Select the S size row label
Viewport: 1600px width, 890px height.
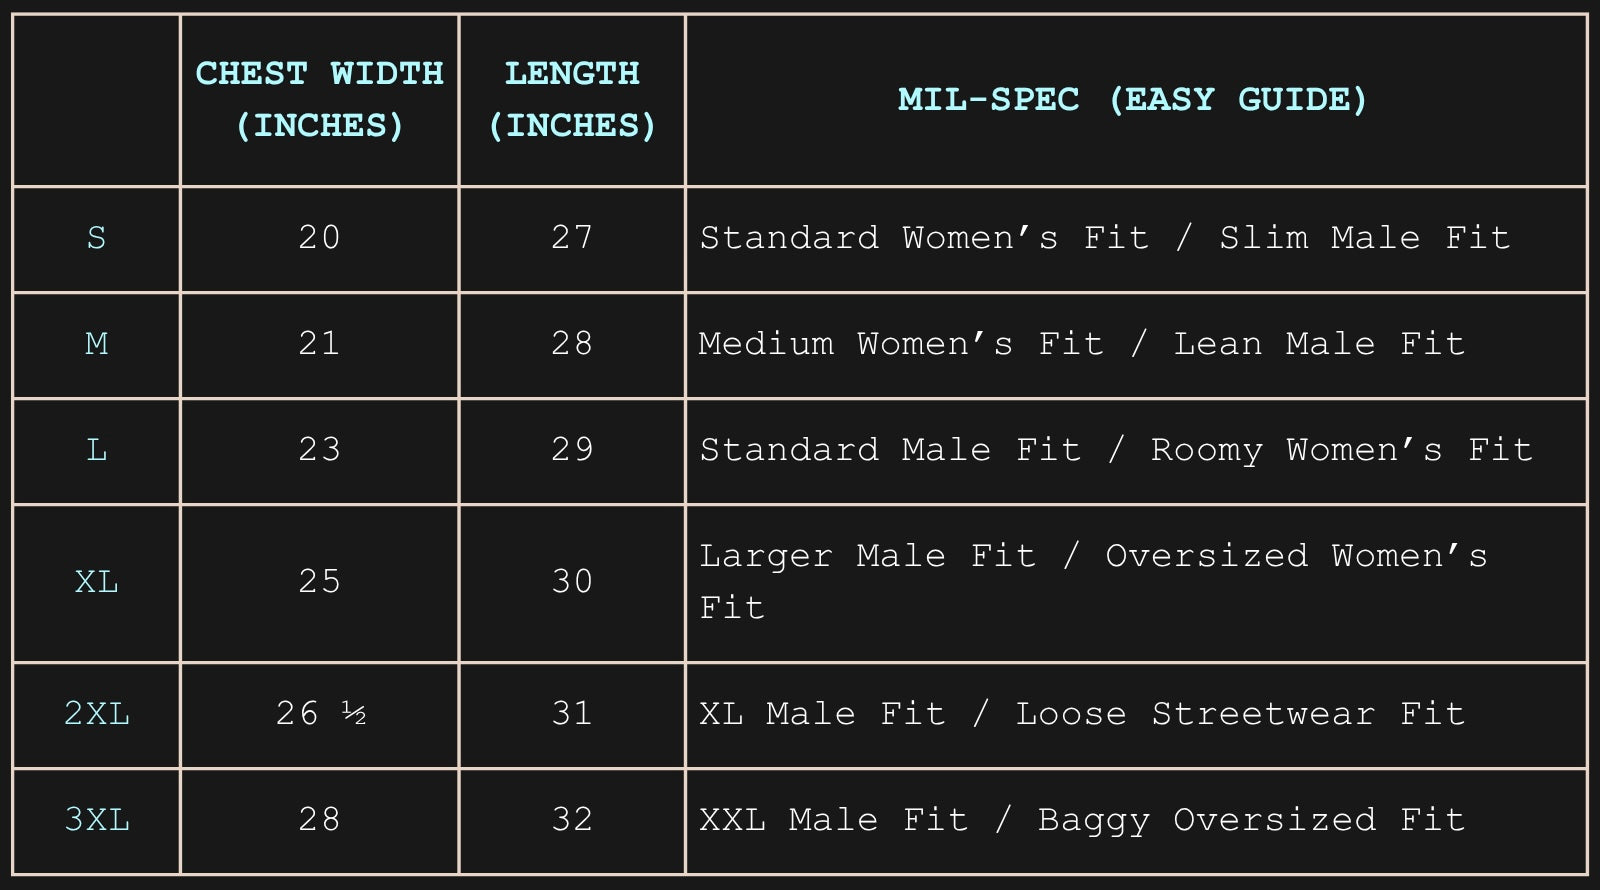96,238
